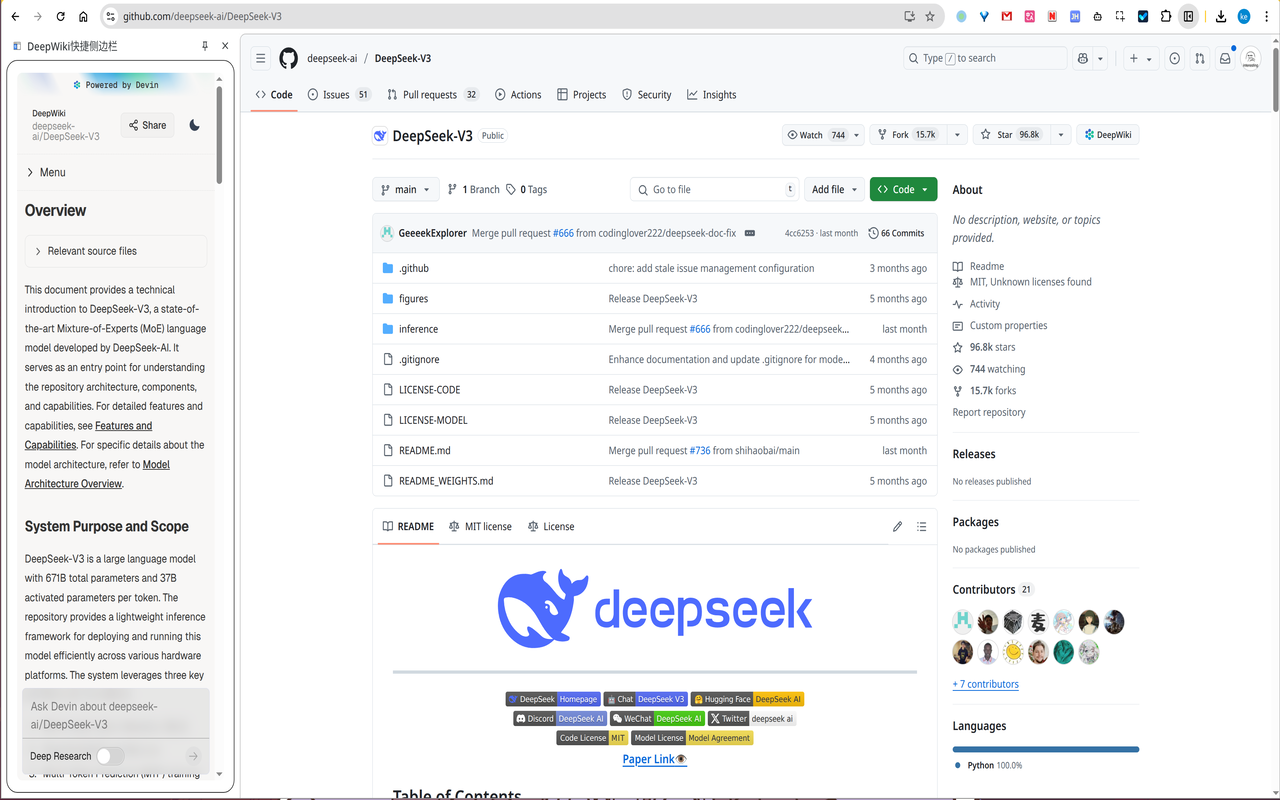Open the notifications inbox icon
The image size is (1280, 800).
1225,58
